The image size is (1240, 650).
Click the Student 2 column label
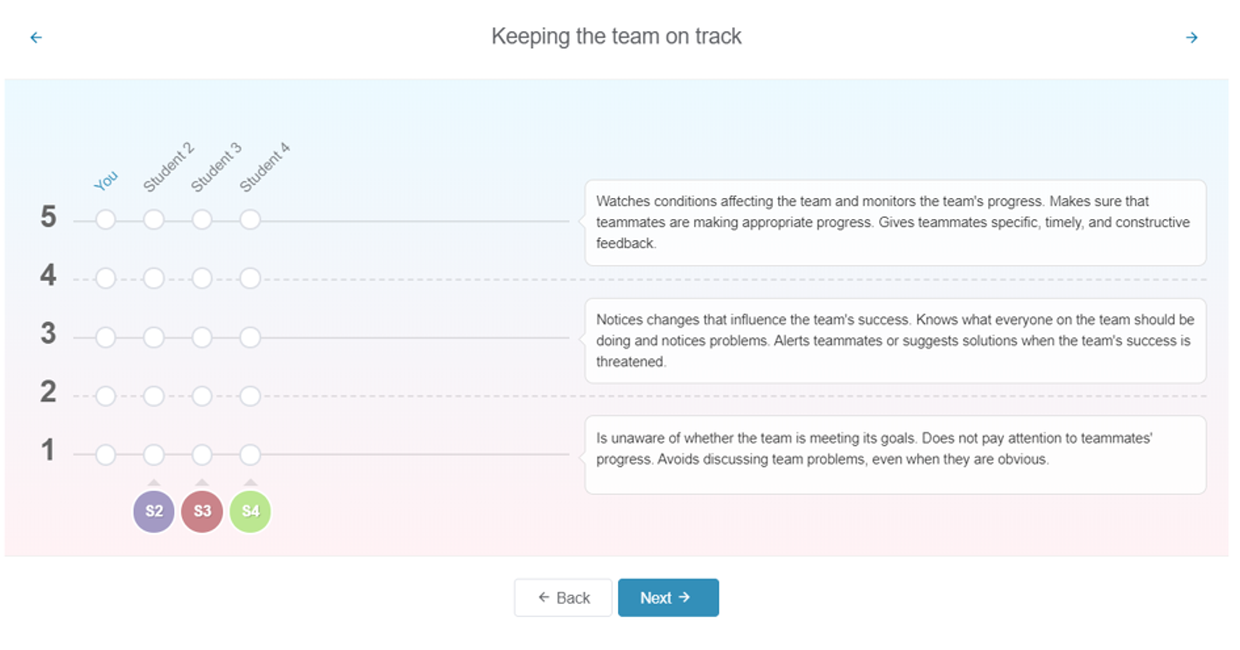[168, 168]
